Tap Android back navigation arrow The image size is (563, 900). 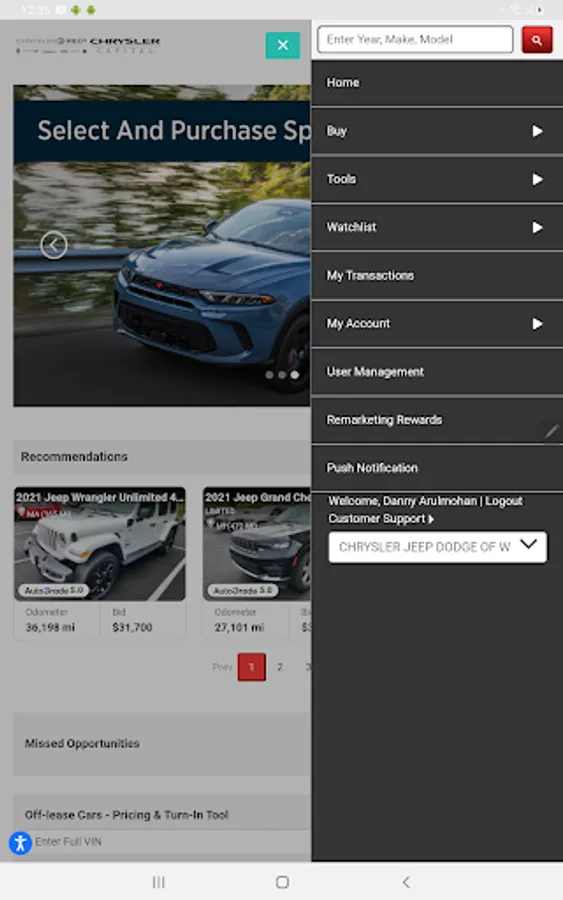point(406,882)
